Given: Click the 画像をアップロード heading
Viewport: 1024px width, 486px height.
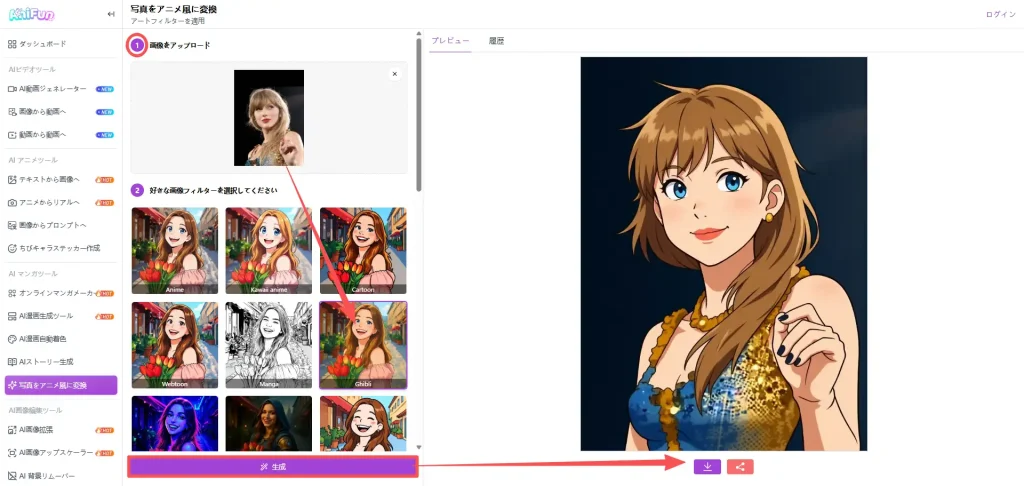Looking at the screenshot, I should pyautogui.click(x=180, y=46).
